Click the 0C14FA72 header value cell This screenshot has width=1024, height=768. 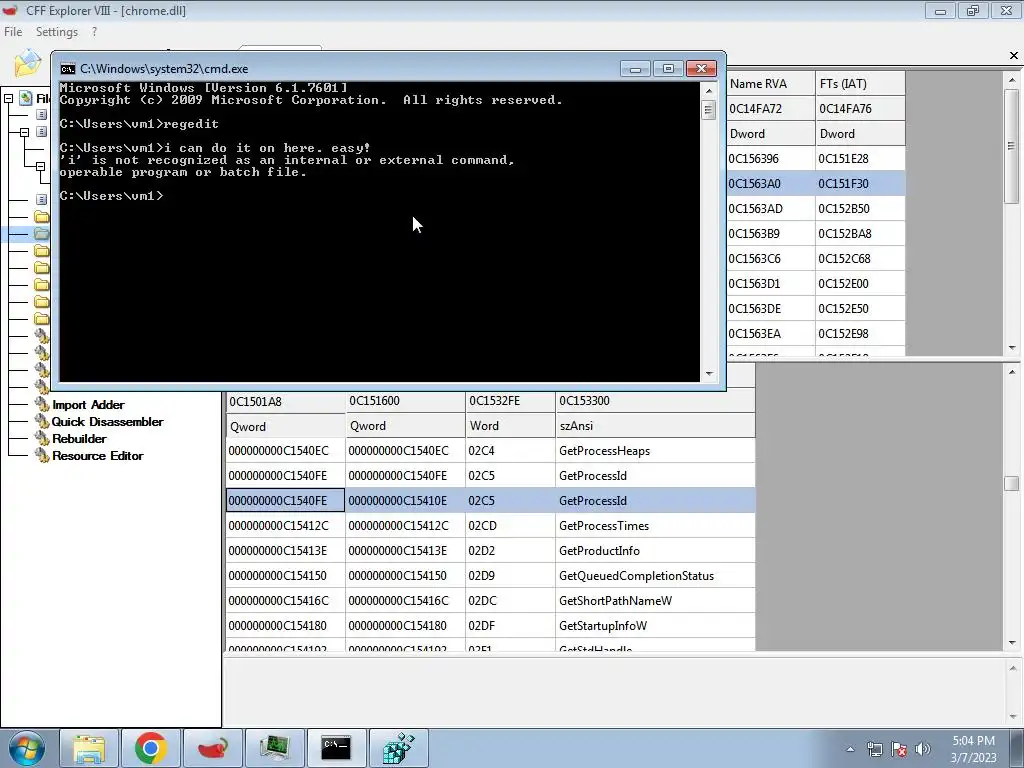pyautogui.click(x=771, y=108)
